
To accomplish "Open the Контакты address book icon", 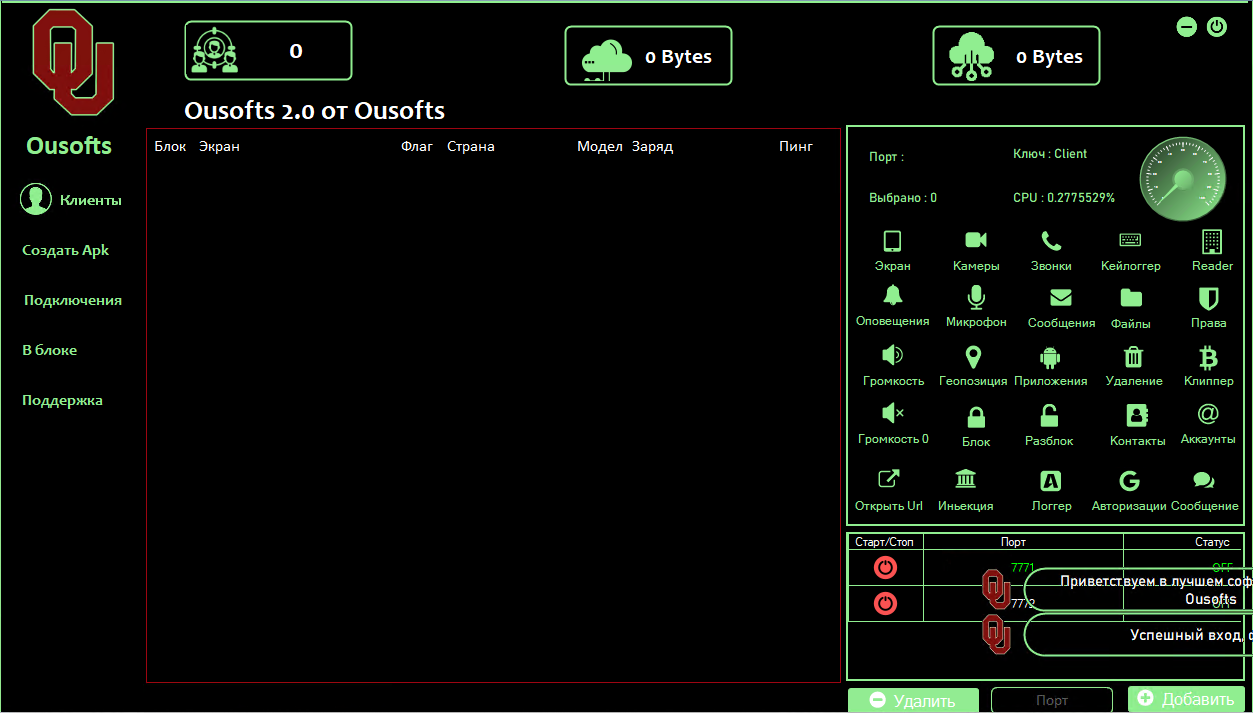I will (1137, 415).
